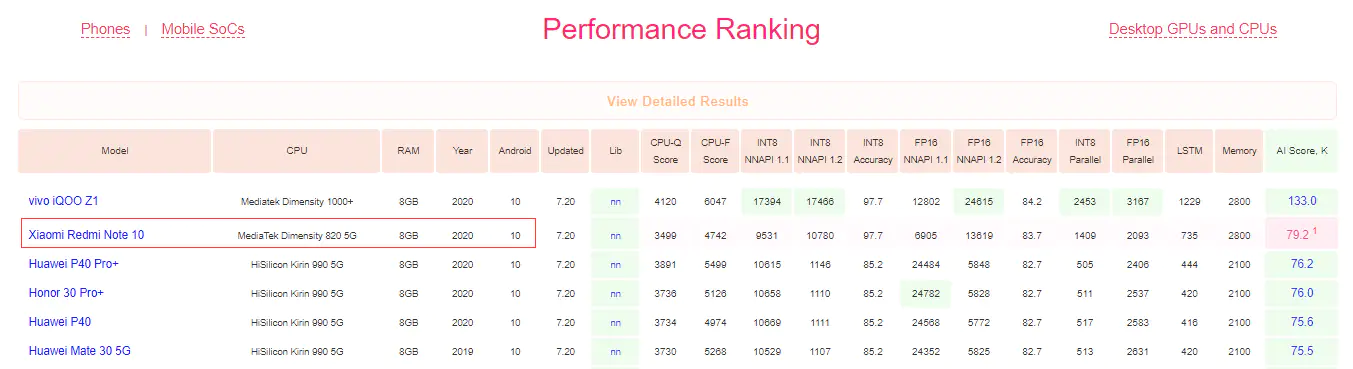Select the LSTM column header
The height and width of the screenshot is (369, 1353).
1189,151
